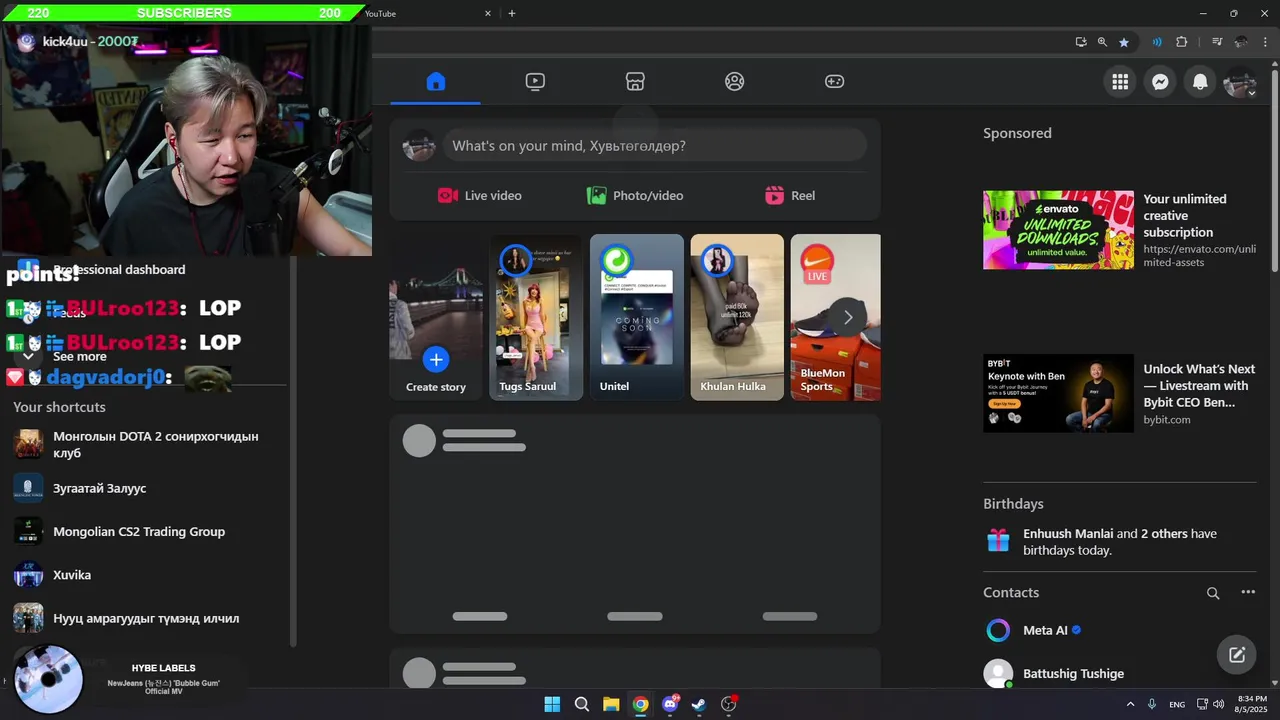Start a Live video
The image size is (1280, 720).
coord(480,196)
